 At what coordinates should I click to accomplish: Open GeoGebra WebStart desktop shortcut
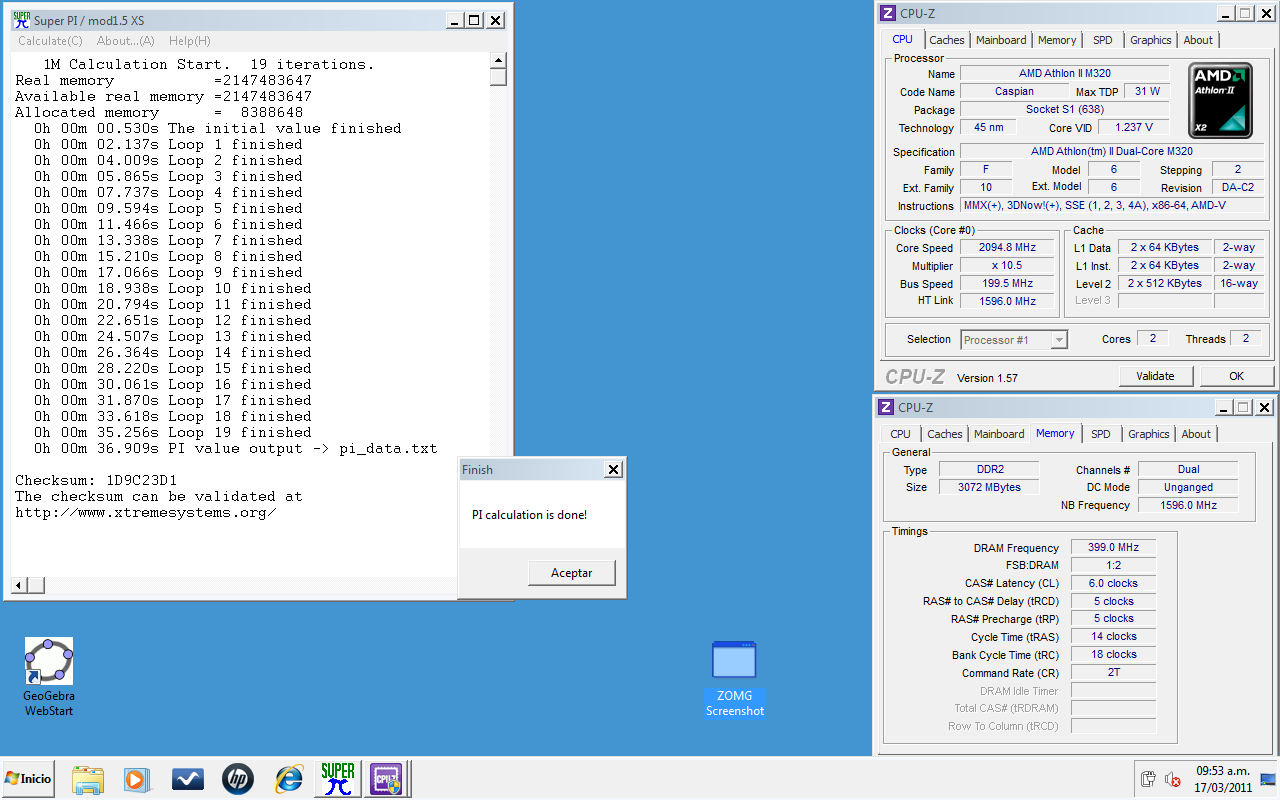pyautogui.click(x=49, y=677)
